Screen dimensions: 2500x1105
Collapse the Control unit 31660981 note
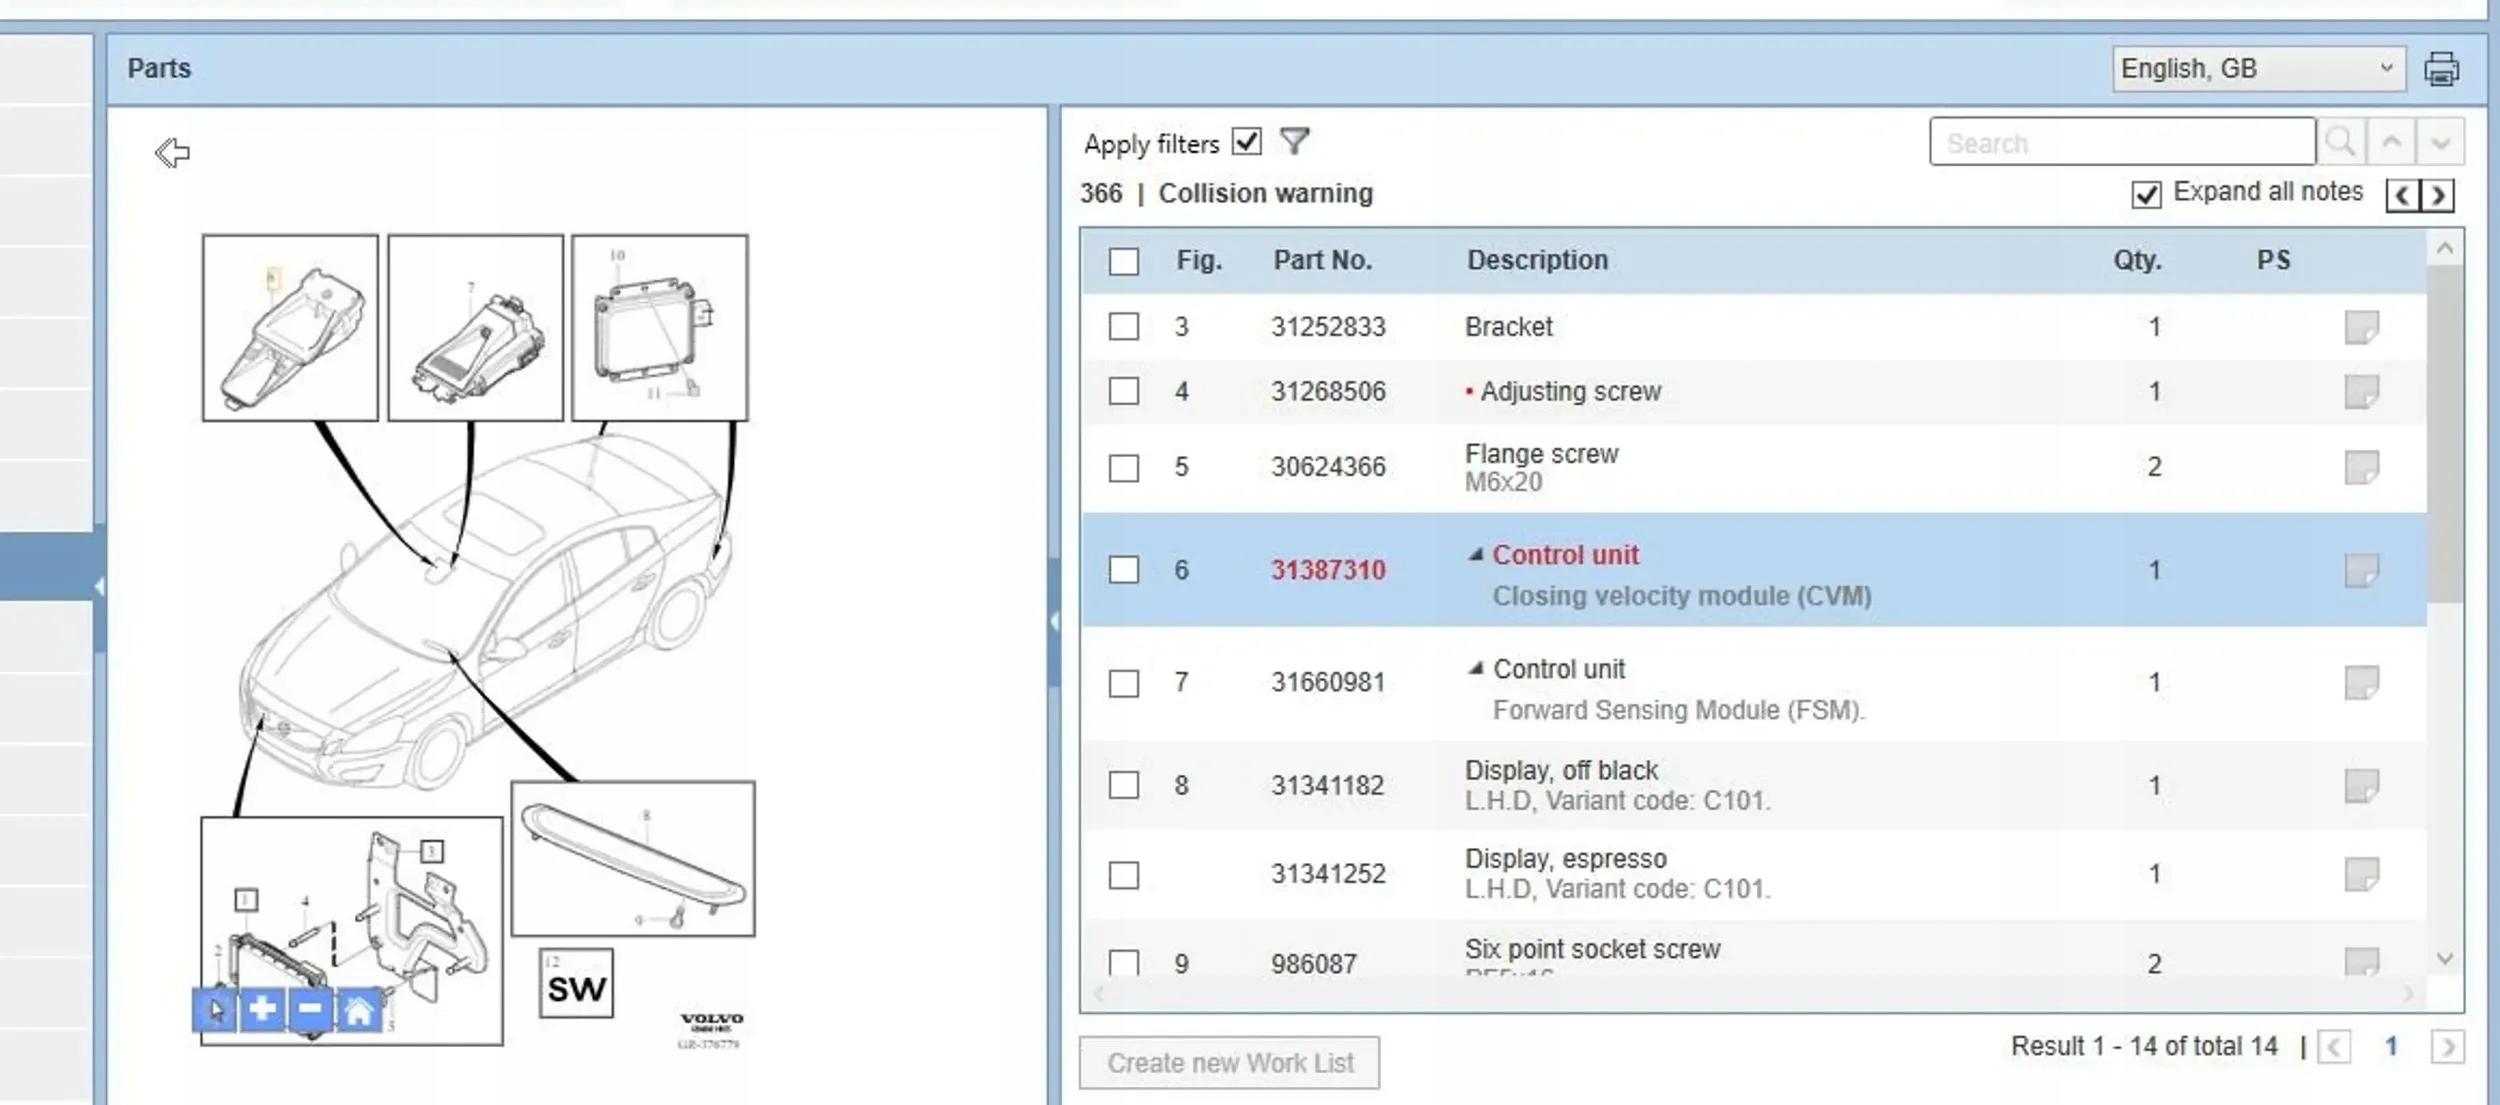[1475, 669]
